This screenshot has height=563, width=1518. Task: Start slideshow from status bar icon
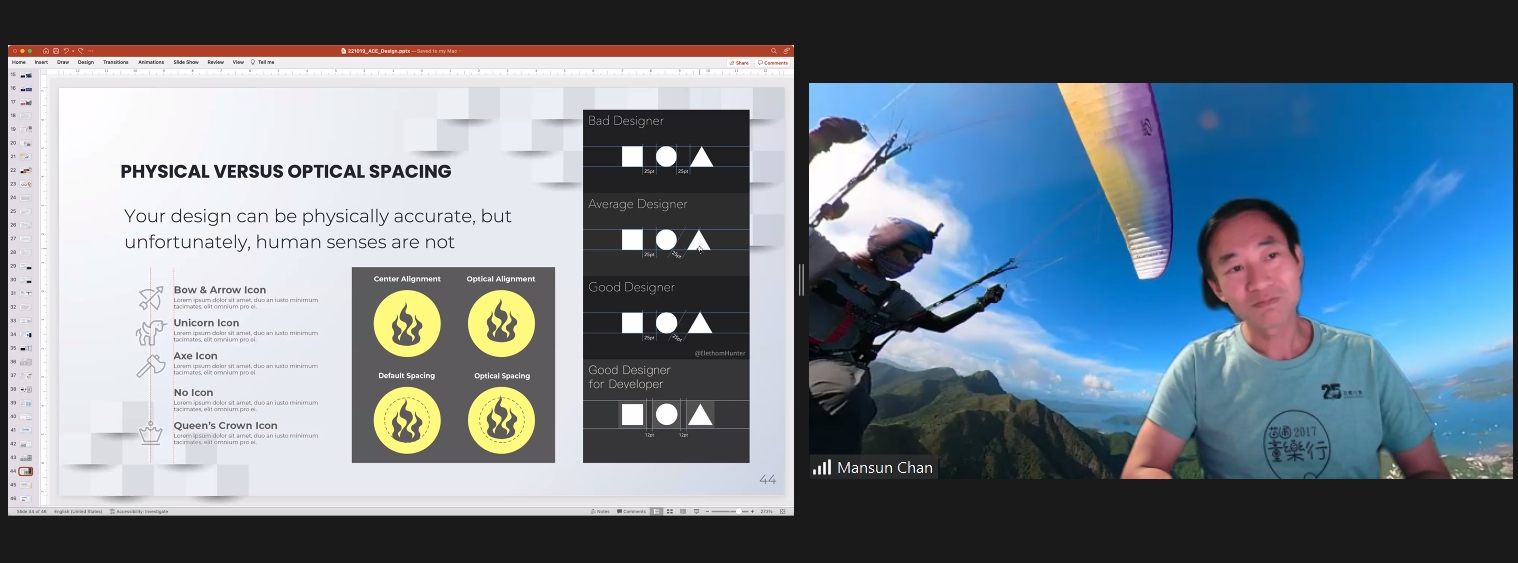pyautogui.click(x=695, y=511)
